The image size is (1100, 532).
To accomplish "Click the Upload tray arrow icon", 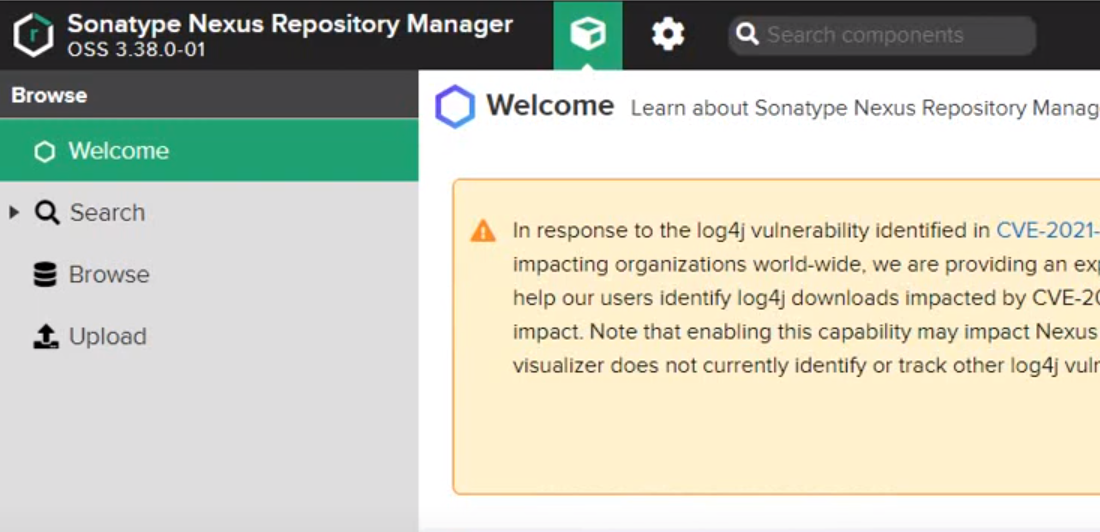I will 46,336.
